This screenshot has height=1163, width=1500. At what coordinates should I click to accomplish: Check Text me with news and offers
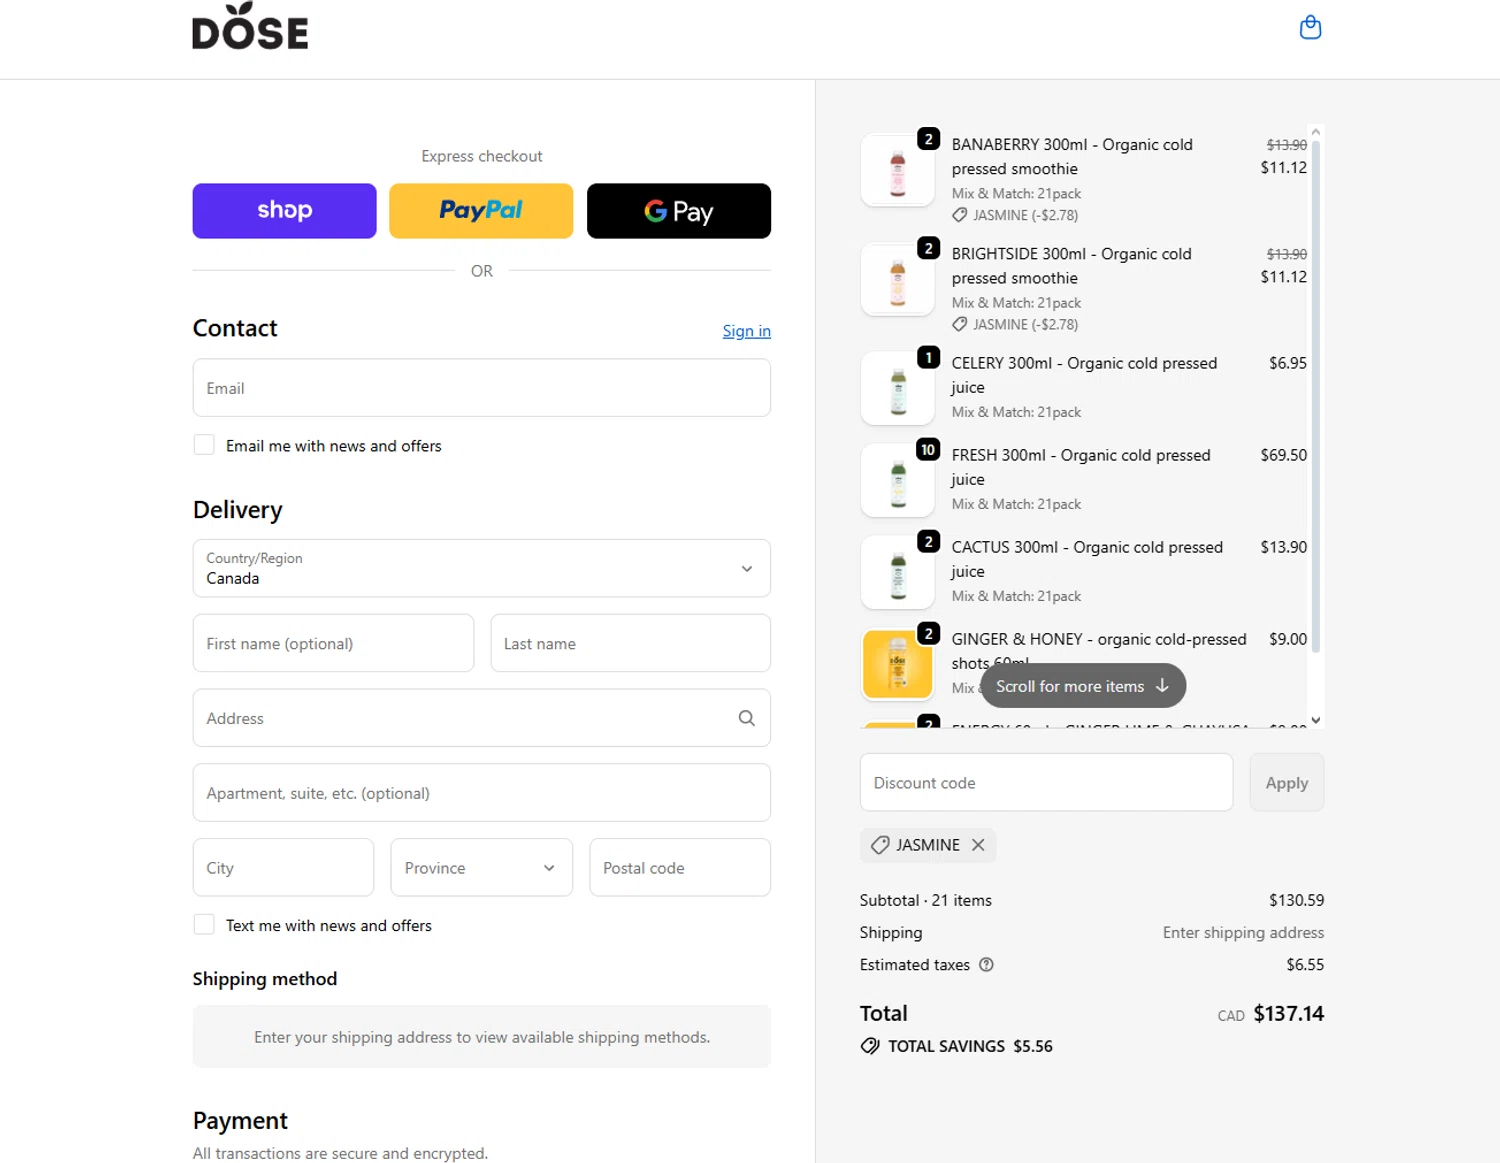tap(204, 925)
